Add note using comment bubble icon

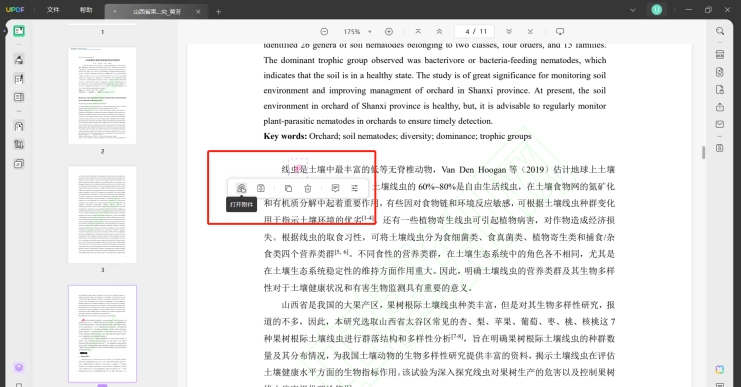[335, 188]
